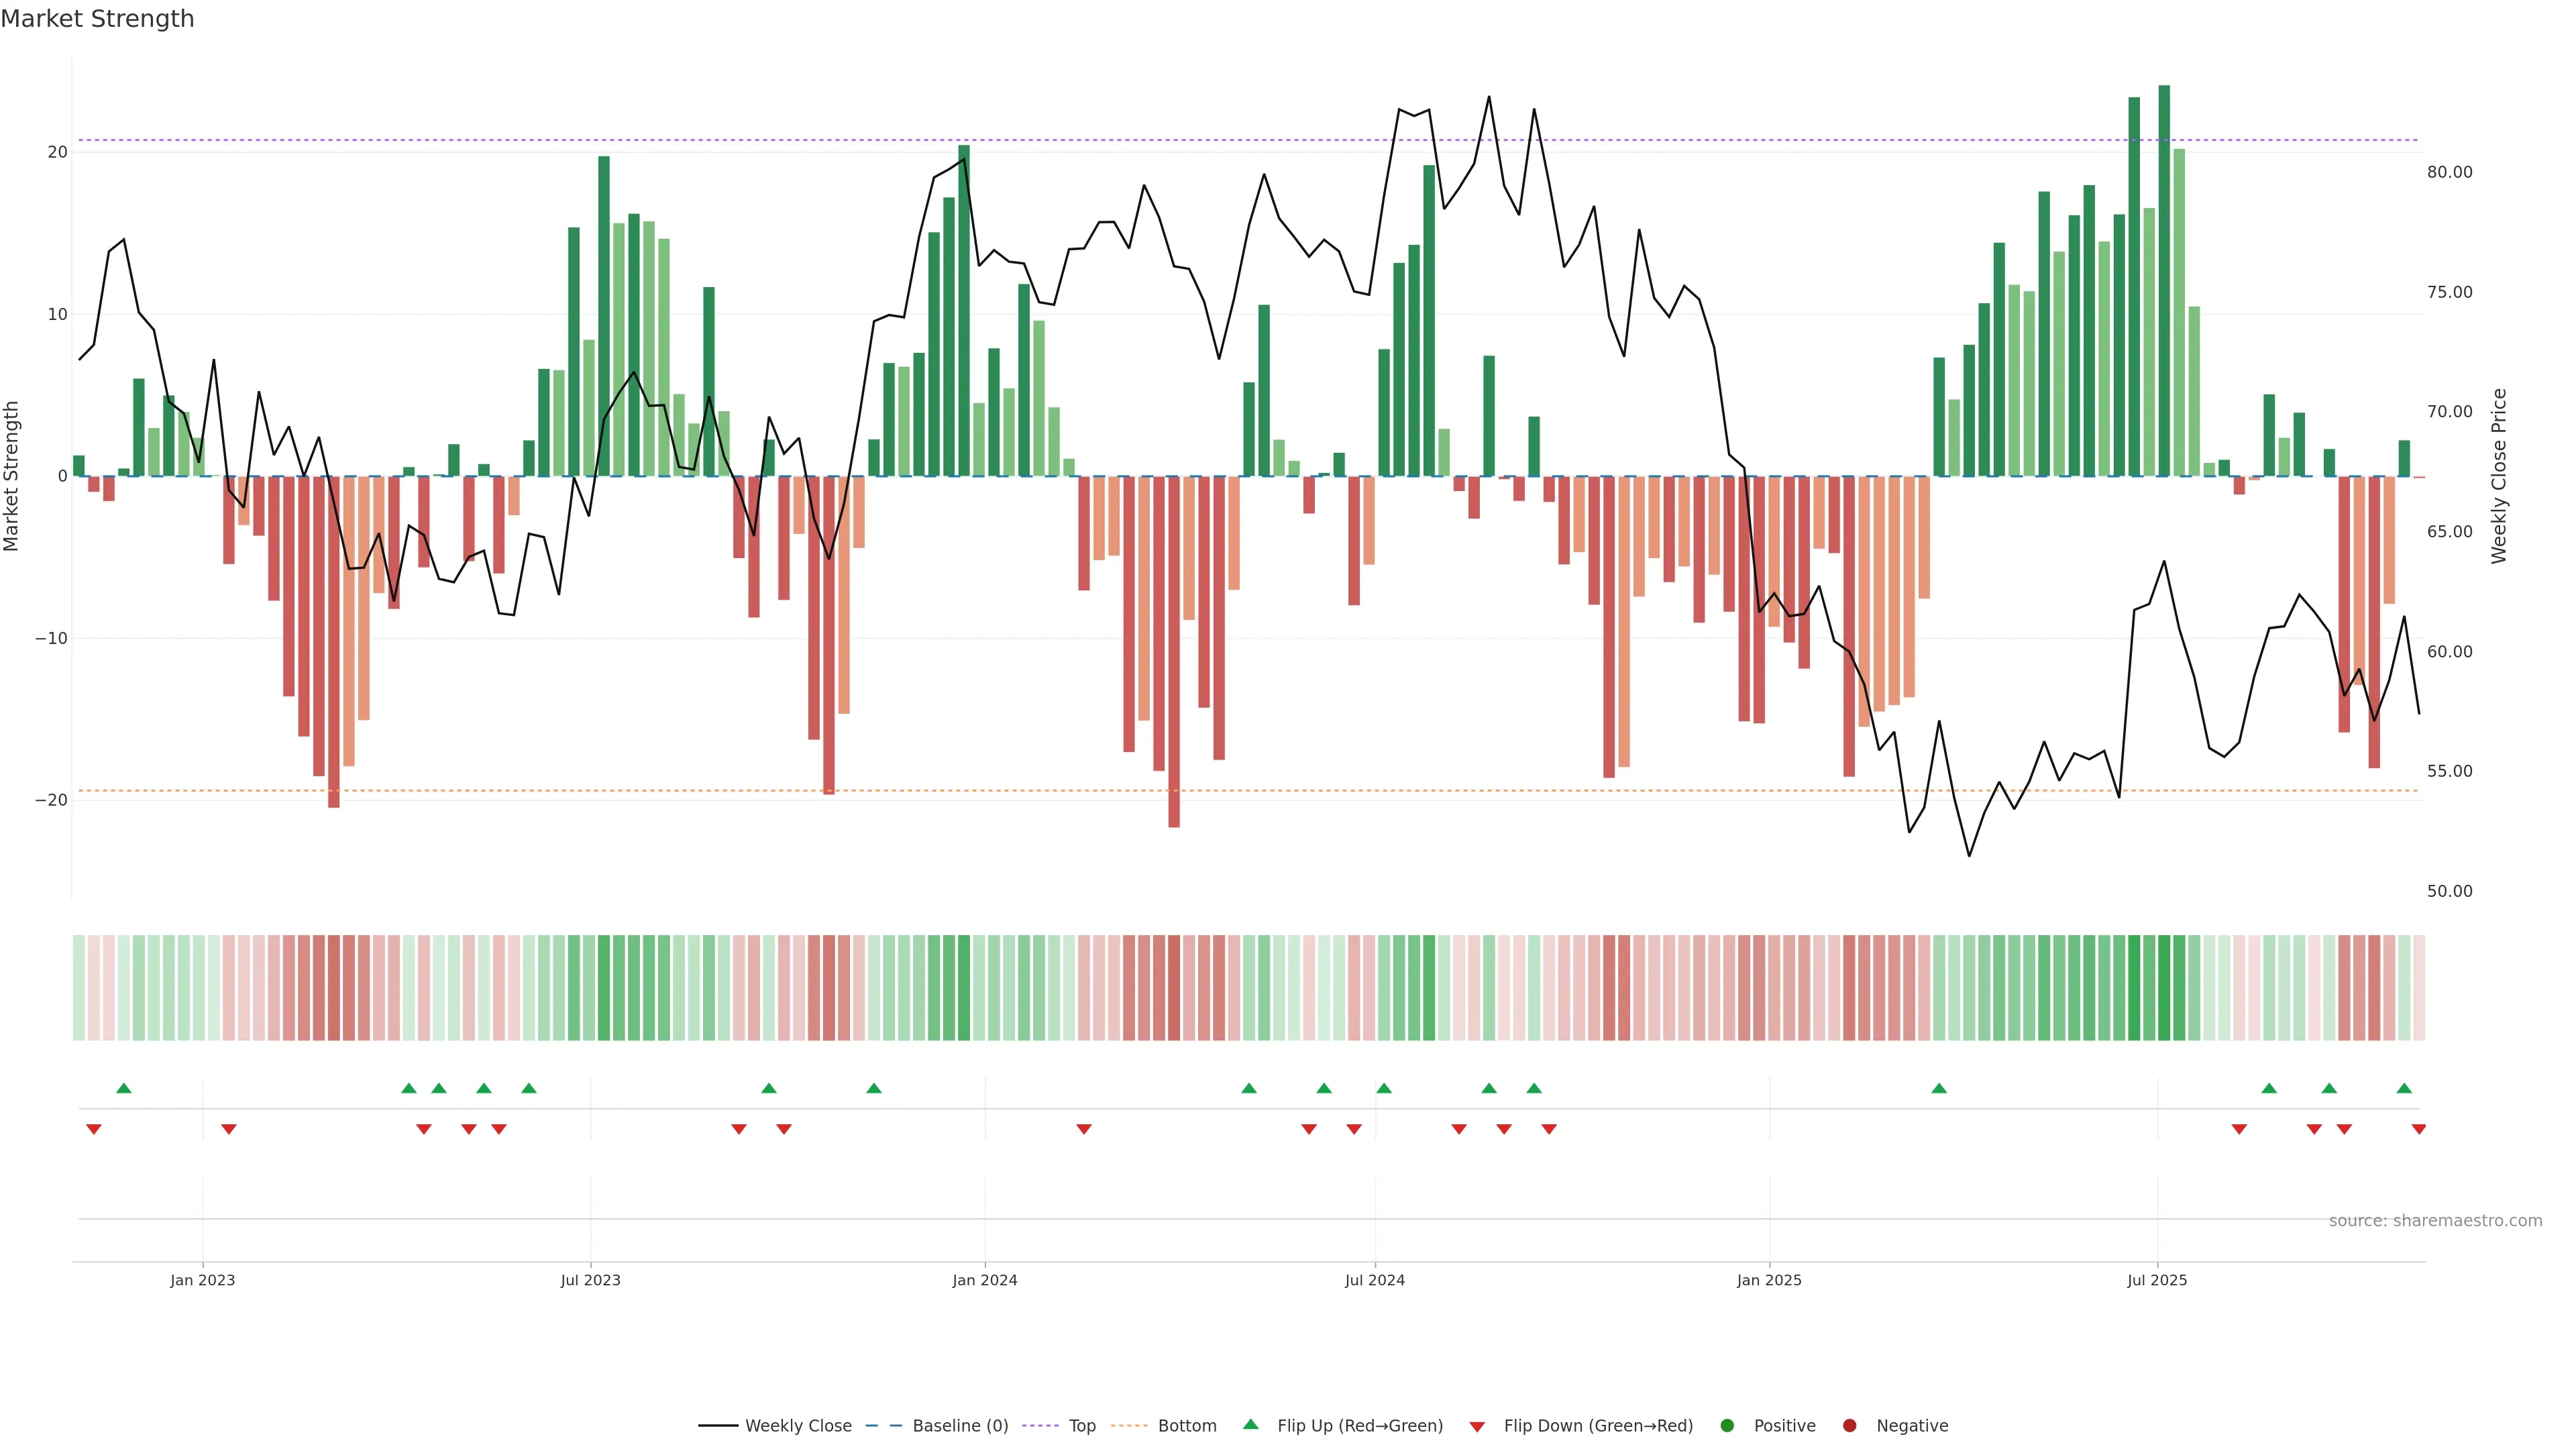Click the Weekly Close Price axis title
This screenshot has height=1449, width=2576.
(2499, 476)
